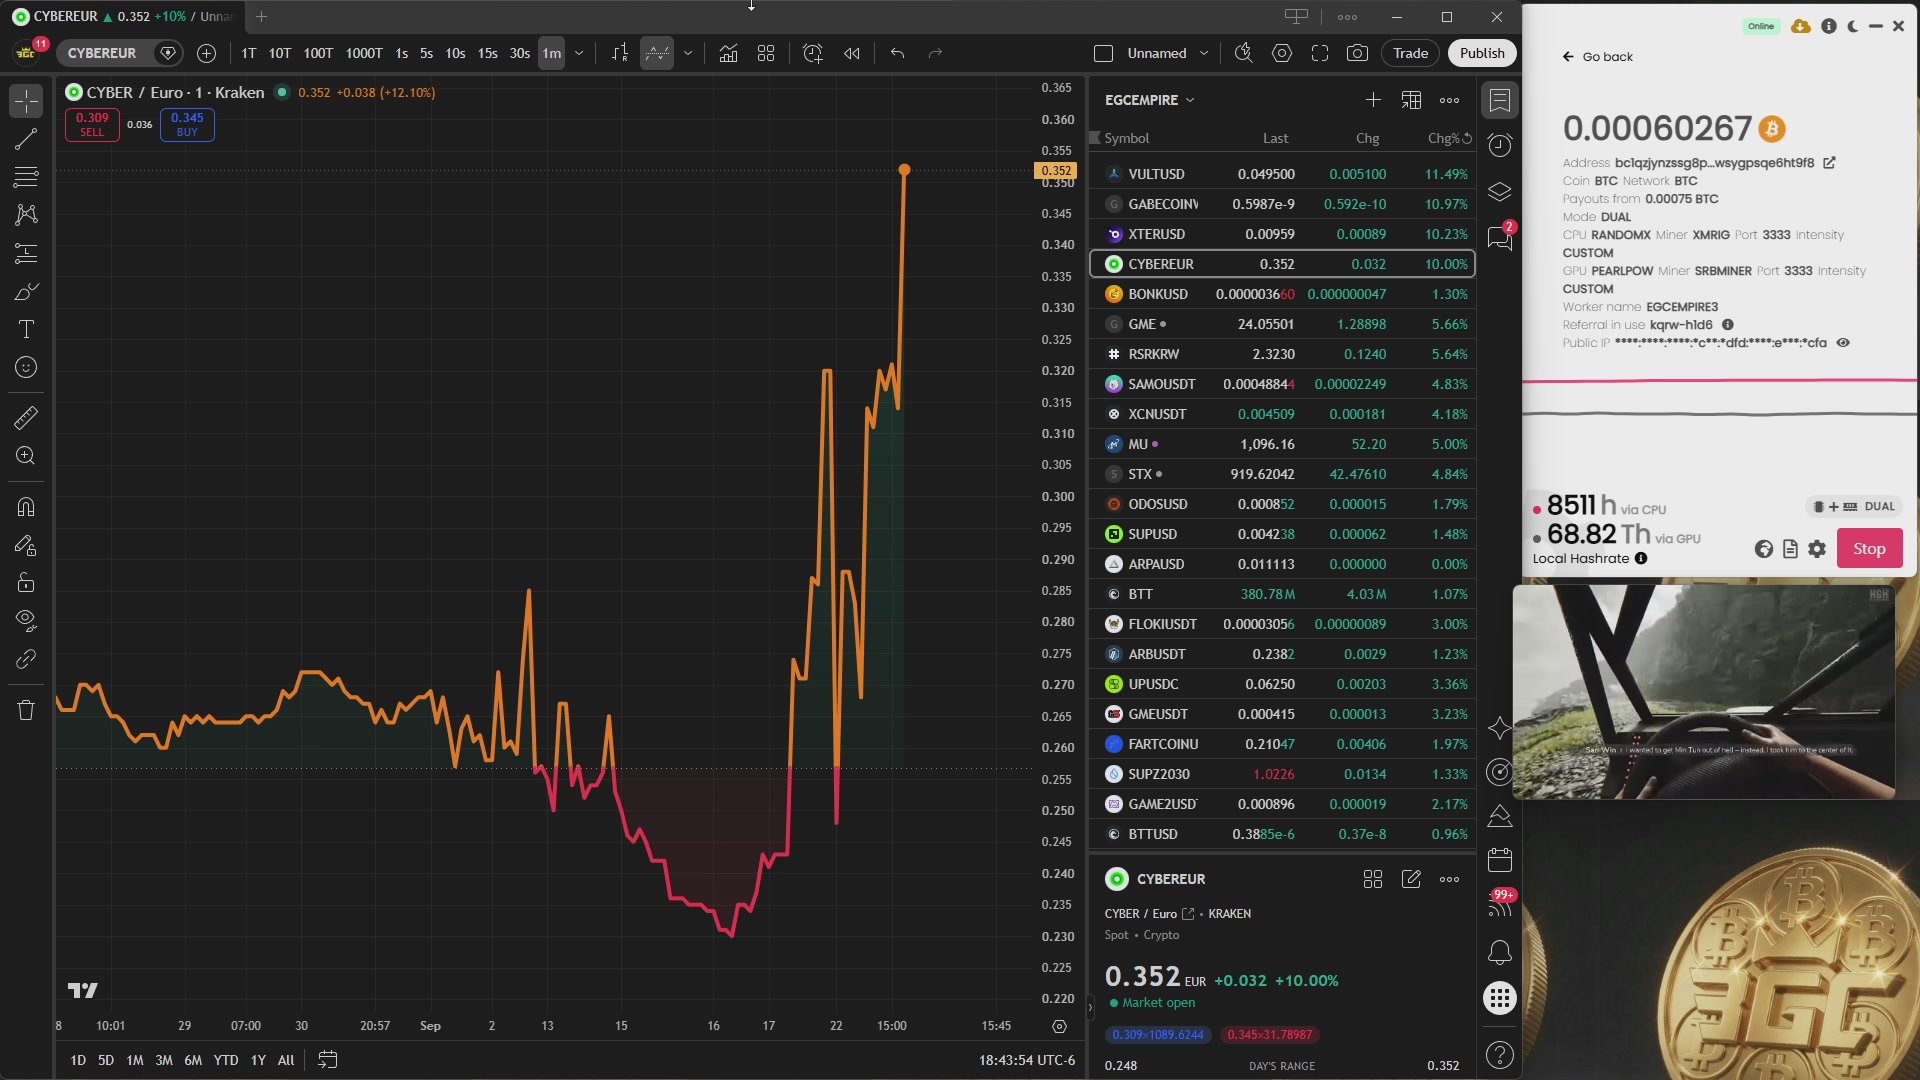The height and width of the screenshot is (1080, 1920).
Task: Open the miner settings gear icon
Action: point(1817,548)
